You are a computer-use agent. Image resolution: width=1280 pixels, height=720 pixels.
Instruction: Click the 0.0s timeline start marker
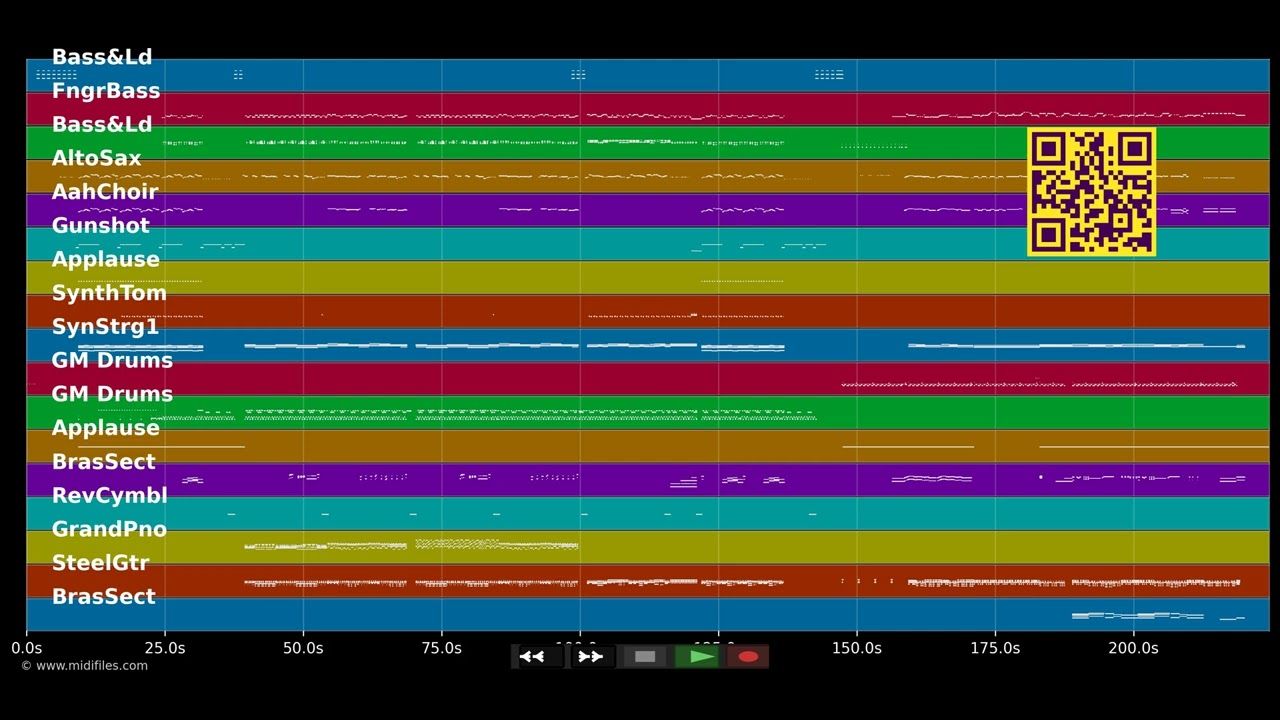[27, 648]
